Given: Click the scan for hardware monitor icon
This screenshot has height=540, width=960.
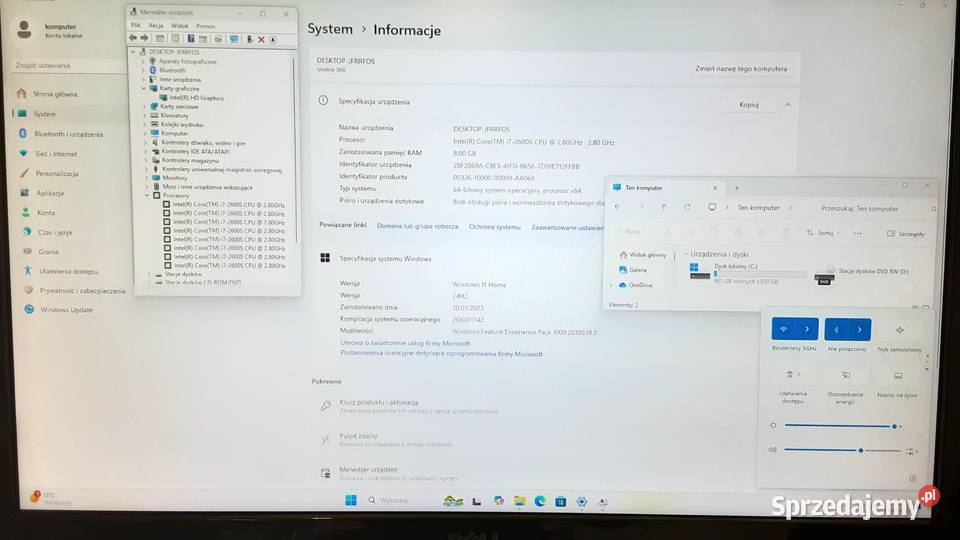Looking at the screenshot, I should 234,39.
